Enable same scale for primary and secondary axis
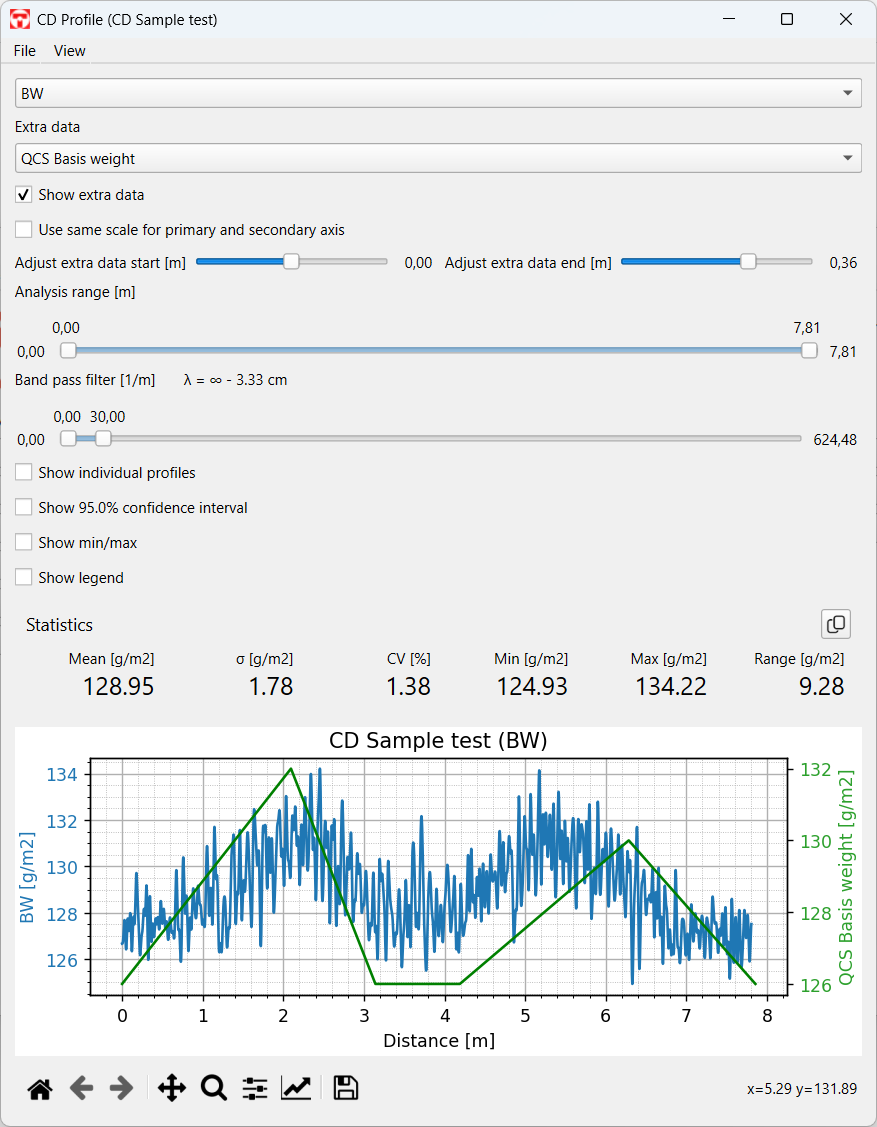The height and width of the screenshot is (1127, 877). (23, 229)
